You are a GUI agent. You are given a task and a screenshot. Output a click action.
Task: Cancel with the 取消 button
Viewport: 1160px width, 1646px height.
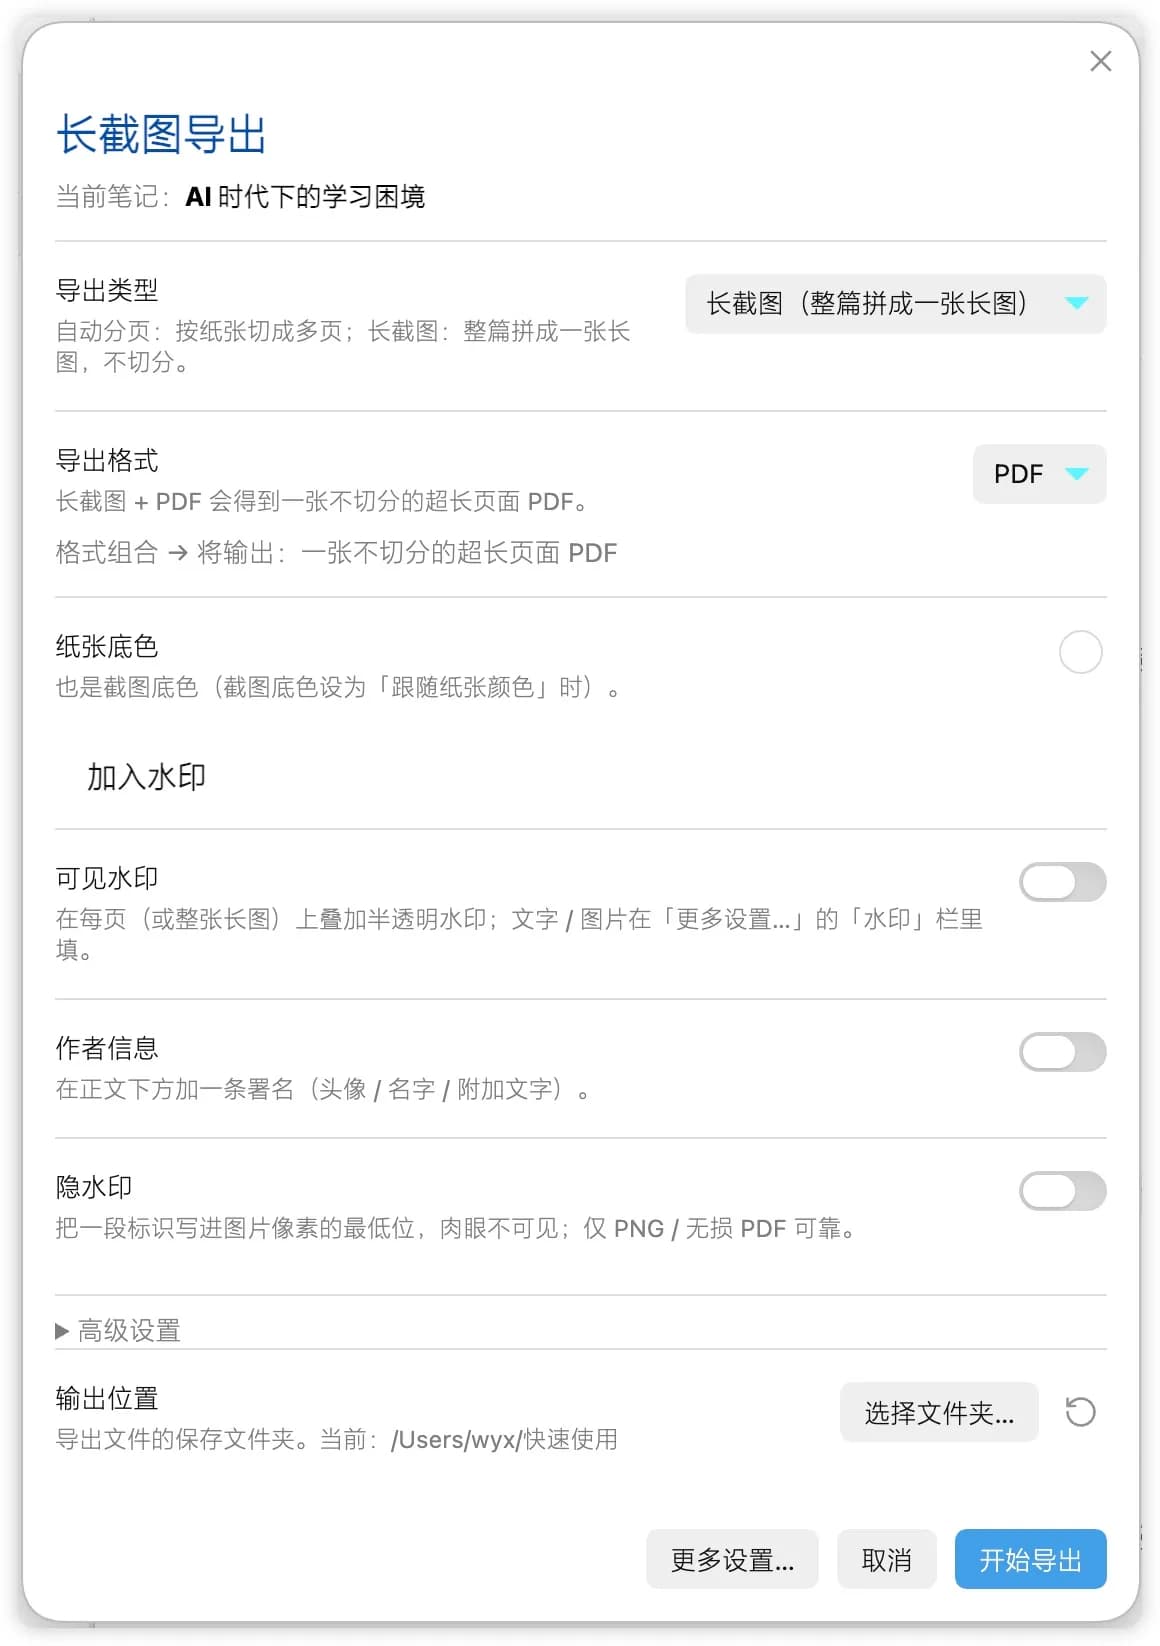[x=886, y=1559]
